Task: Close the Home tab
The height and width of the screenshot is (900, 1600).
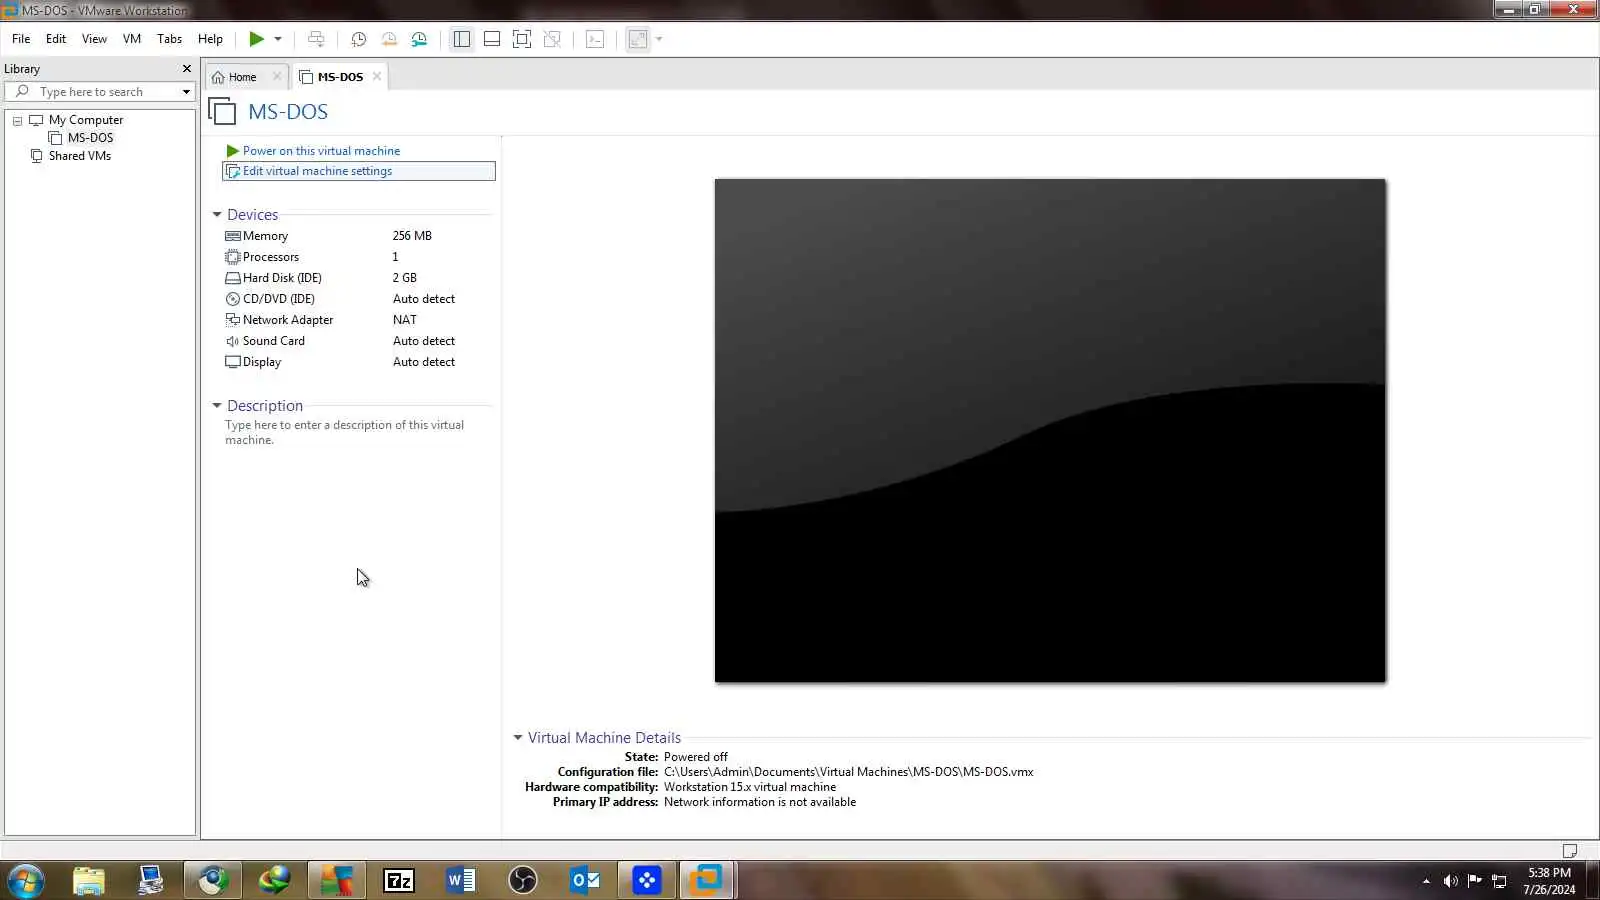Action: (x=277, y=77)
